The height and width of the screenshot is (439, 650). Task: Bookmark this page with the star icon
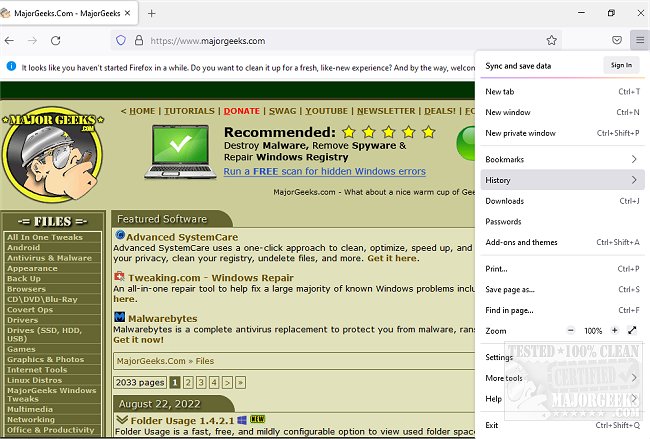(551, 40)
